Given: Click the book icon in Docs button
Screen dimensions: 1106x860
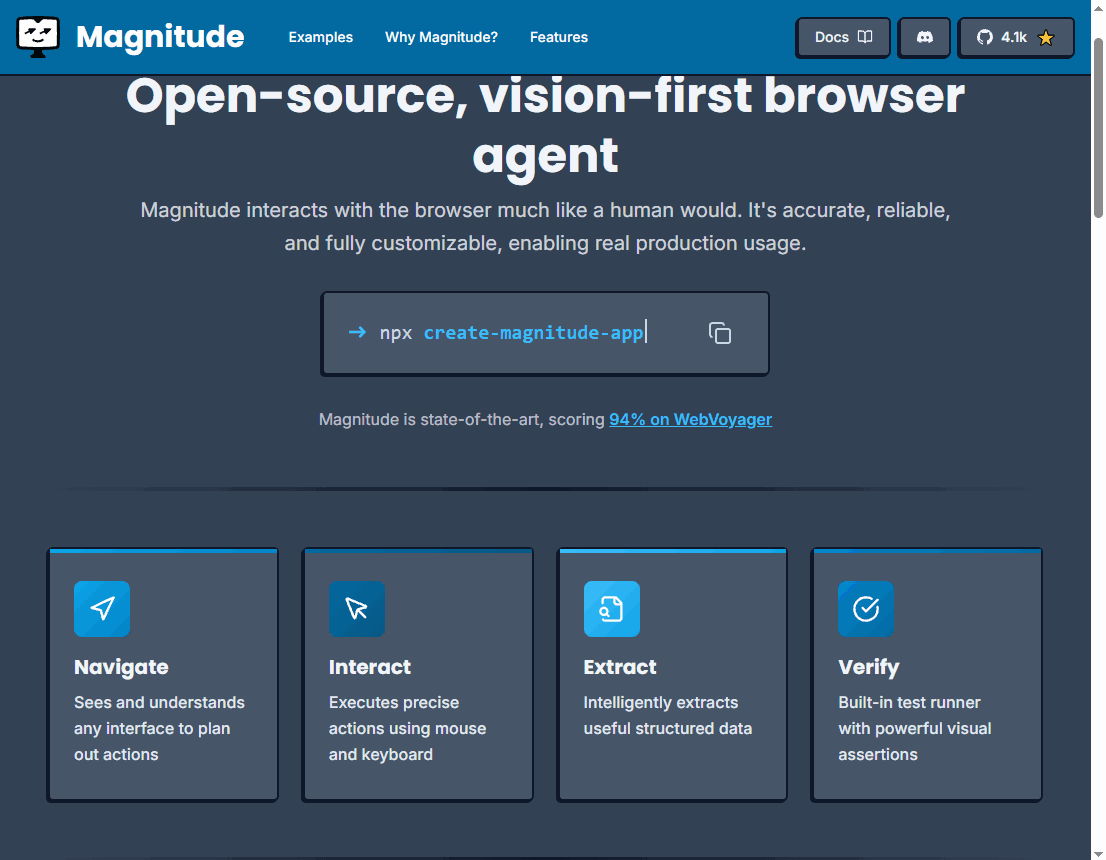Looking at the screenshot, I should pyautogui.click(x=865, y=37).
